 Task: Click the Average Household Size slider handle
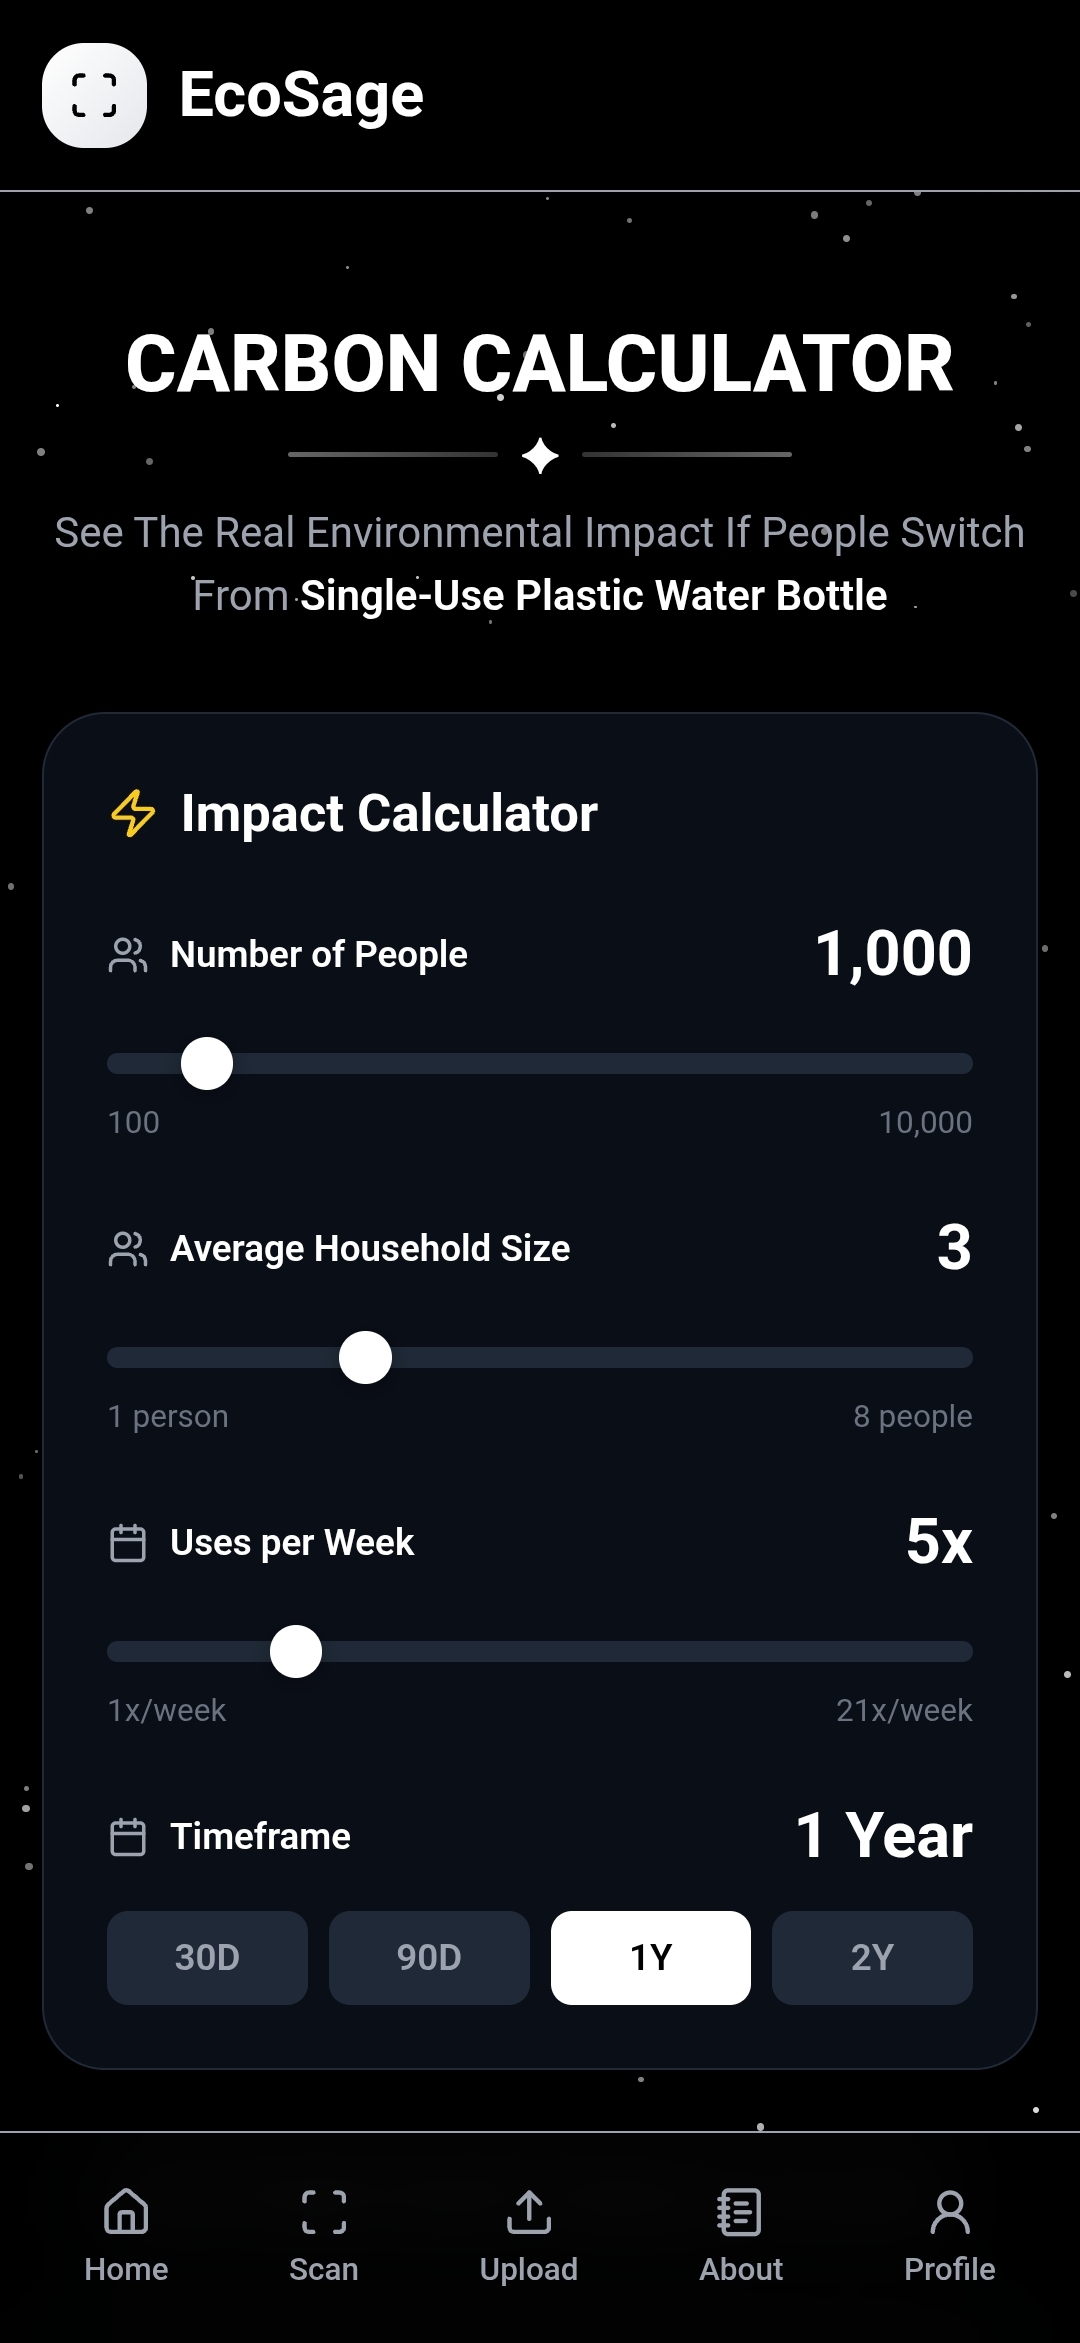point(365,1357)
